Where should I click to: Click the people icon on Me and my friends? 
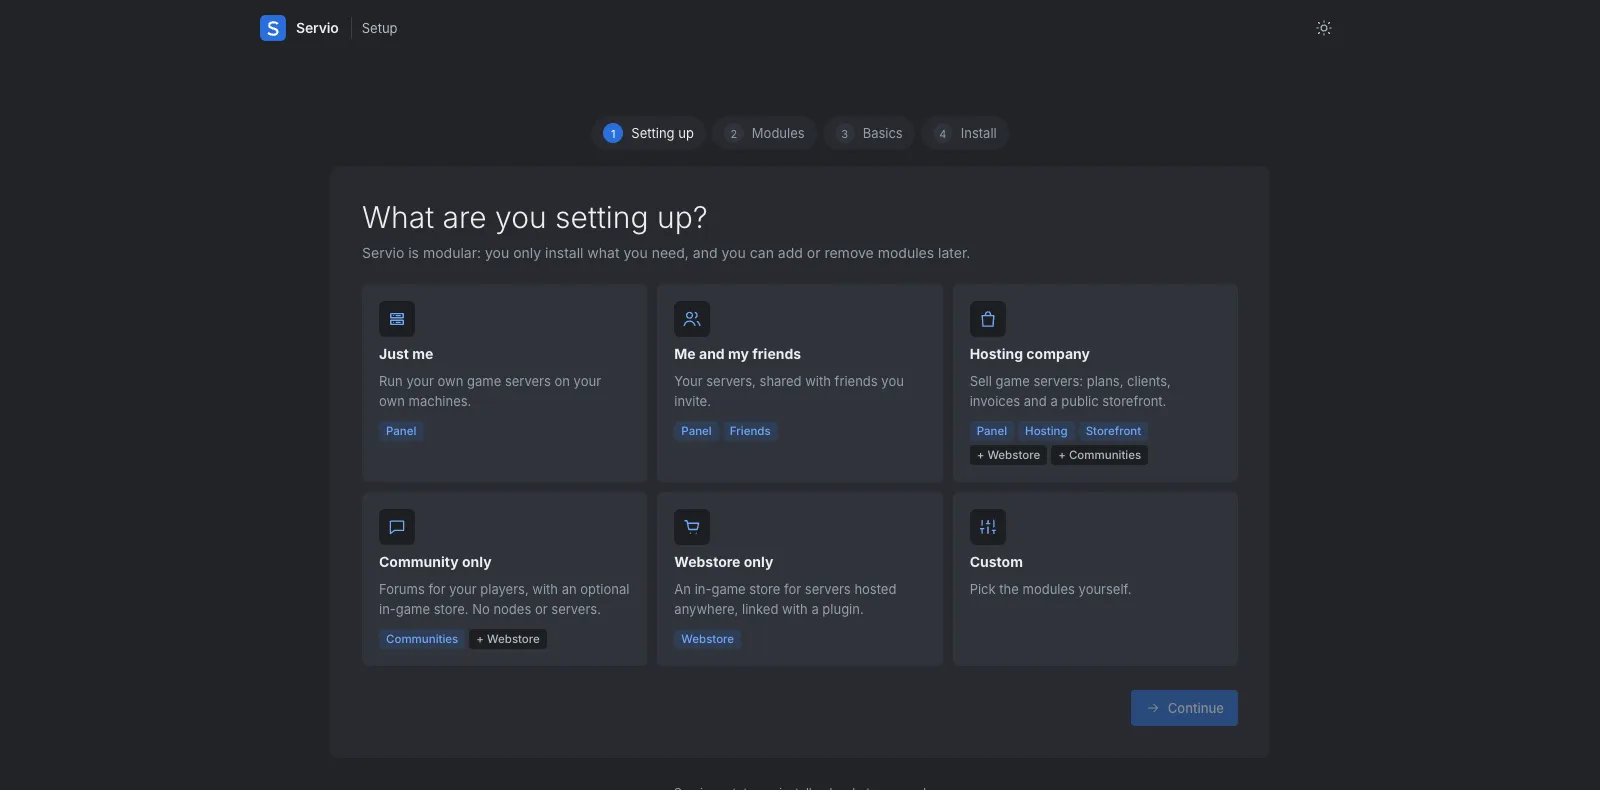pyautogui.click(x=692, y=319)
